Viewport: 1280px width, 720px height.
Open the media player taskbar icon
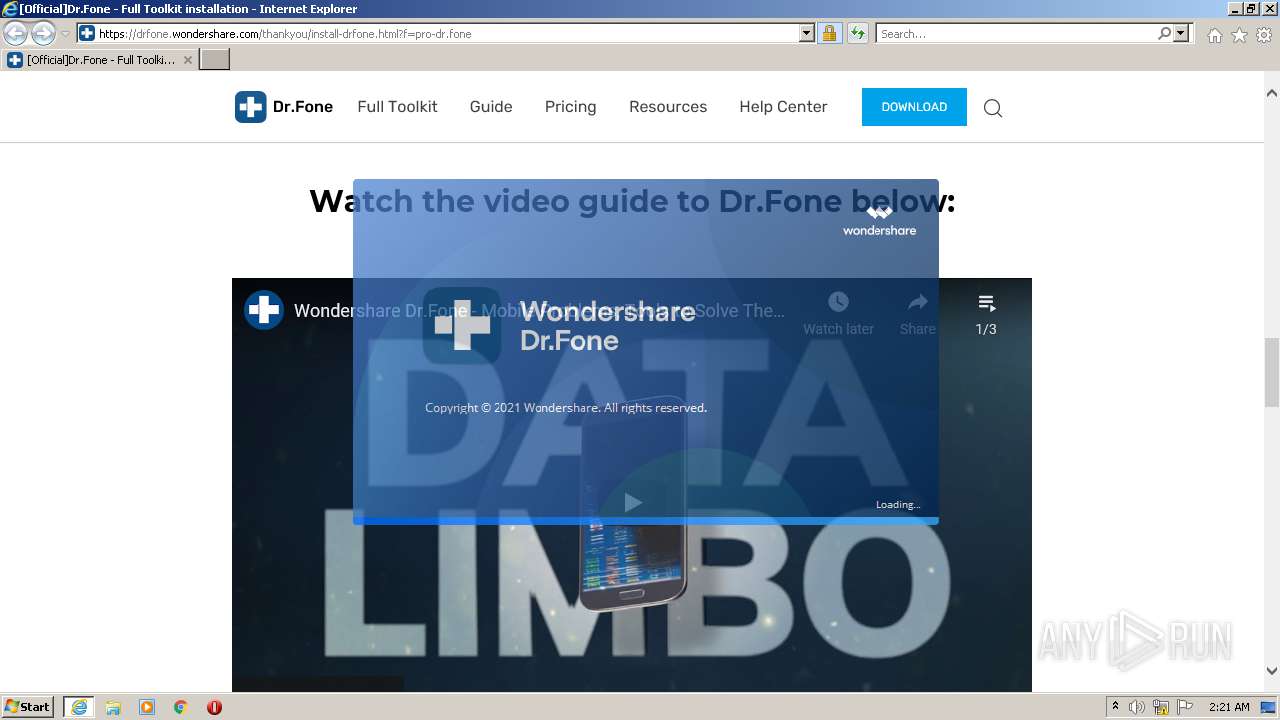click(147, 707)
